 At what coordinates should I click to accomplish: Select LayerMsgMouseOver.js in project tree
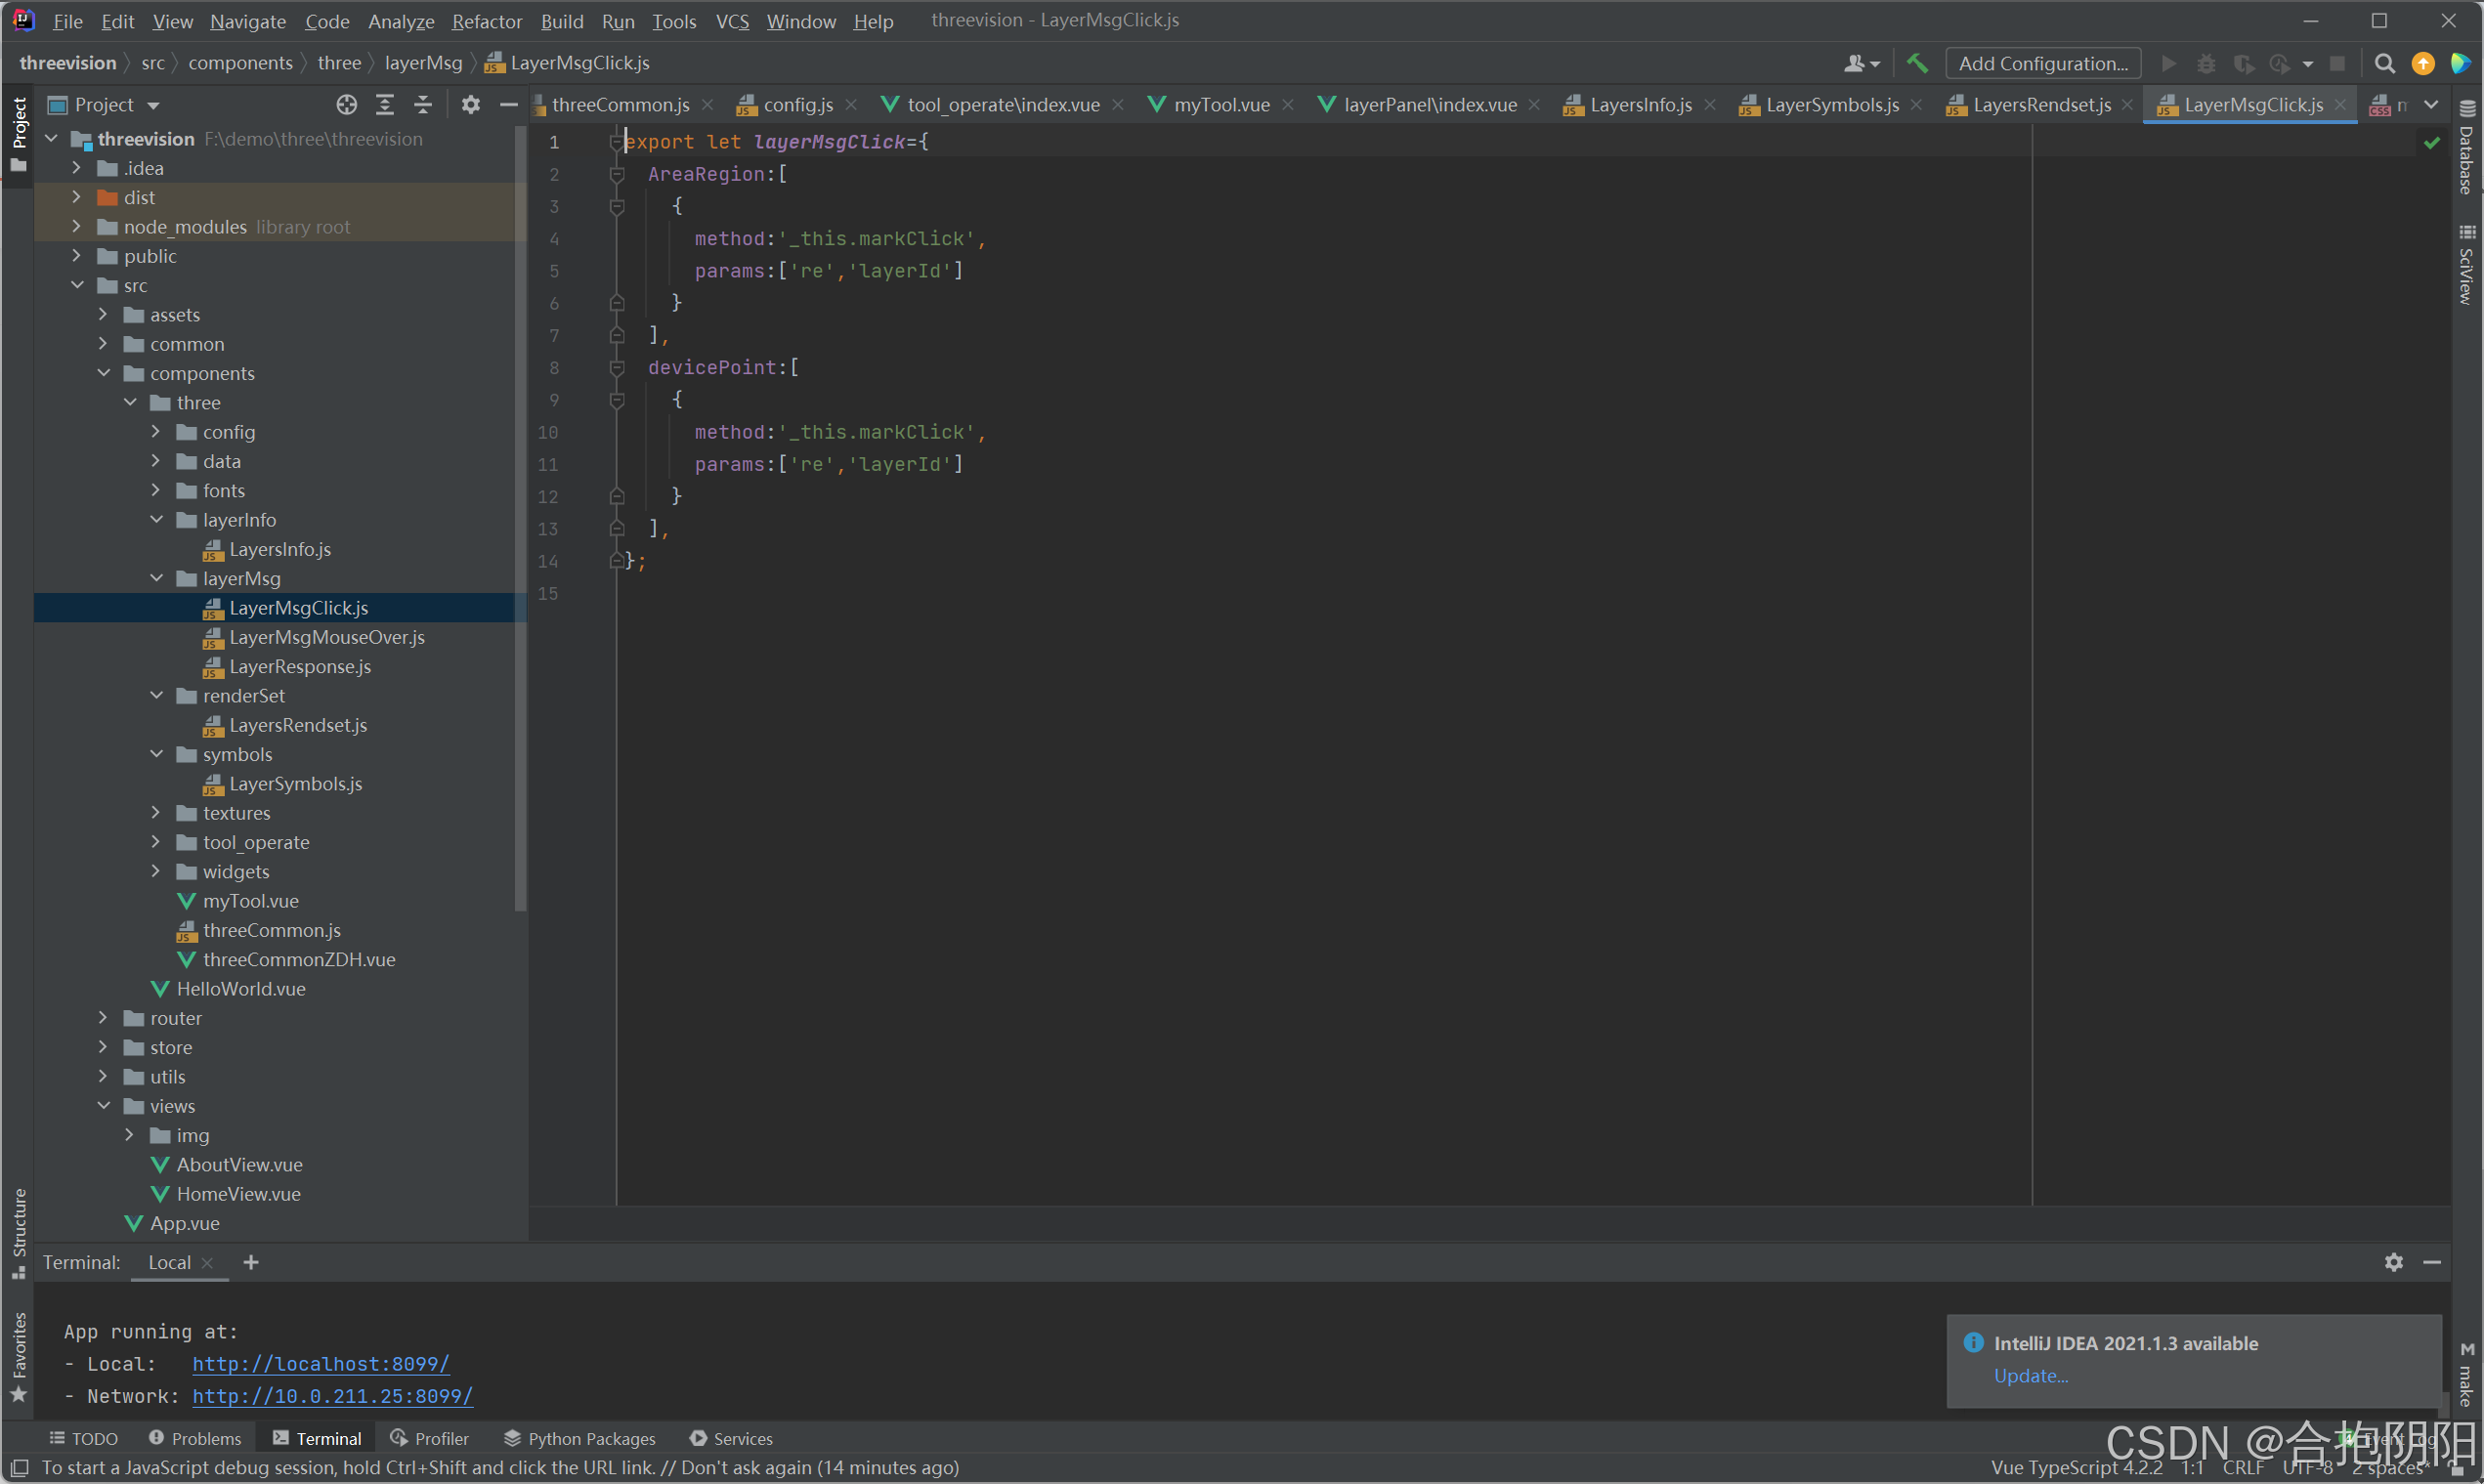click(x=326, y=637)
